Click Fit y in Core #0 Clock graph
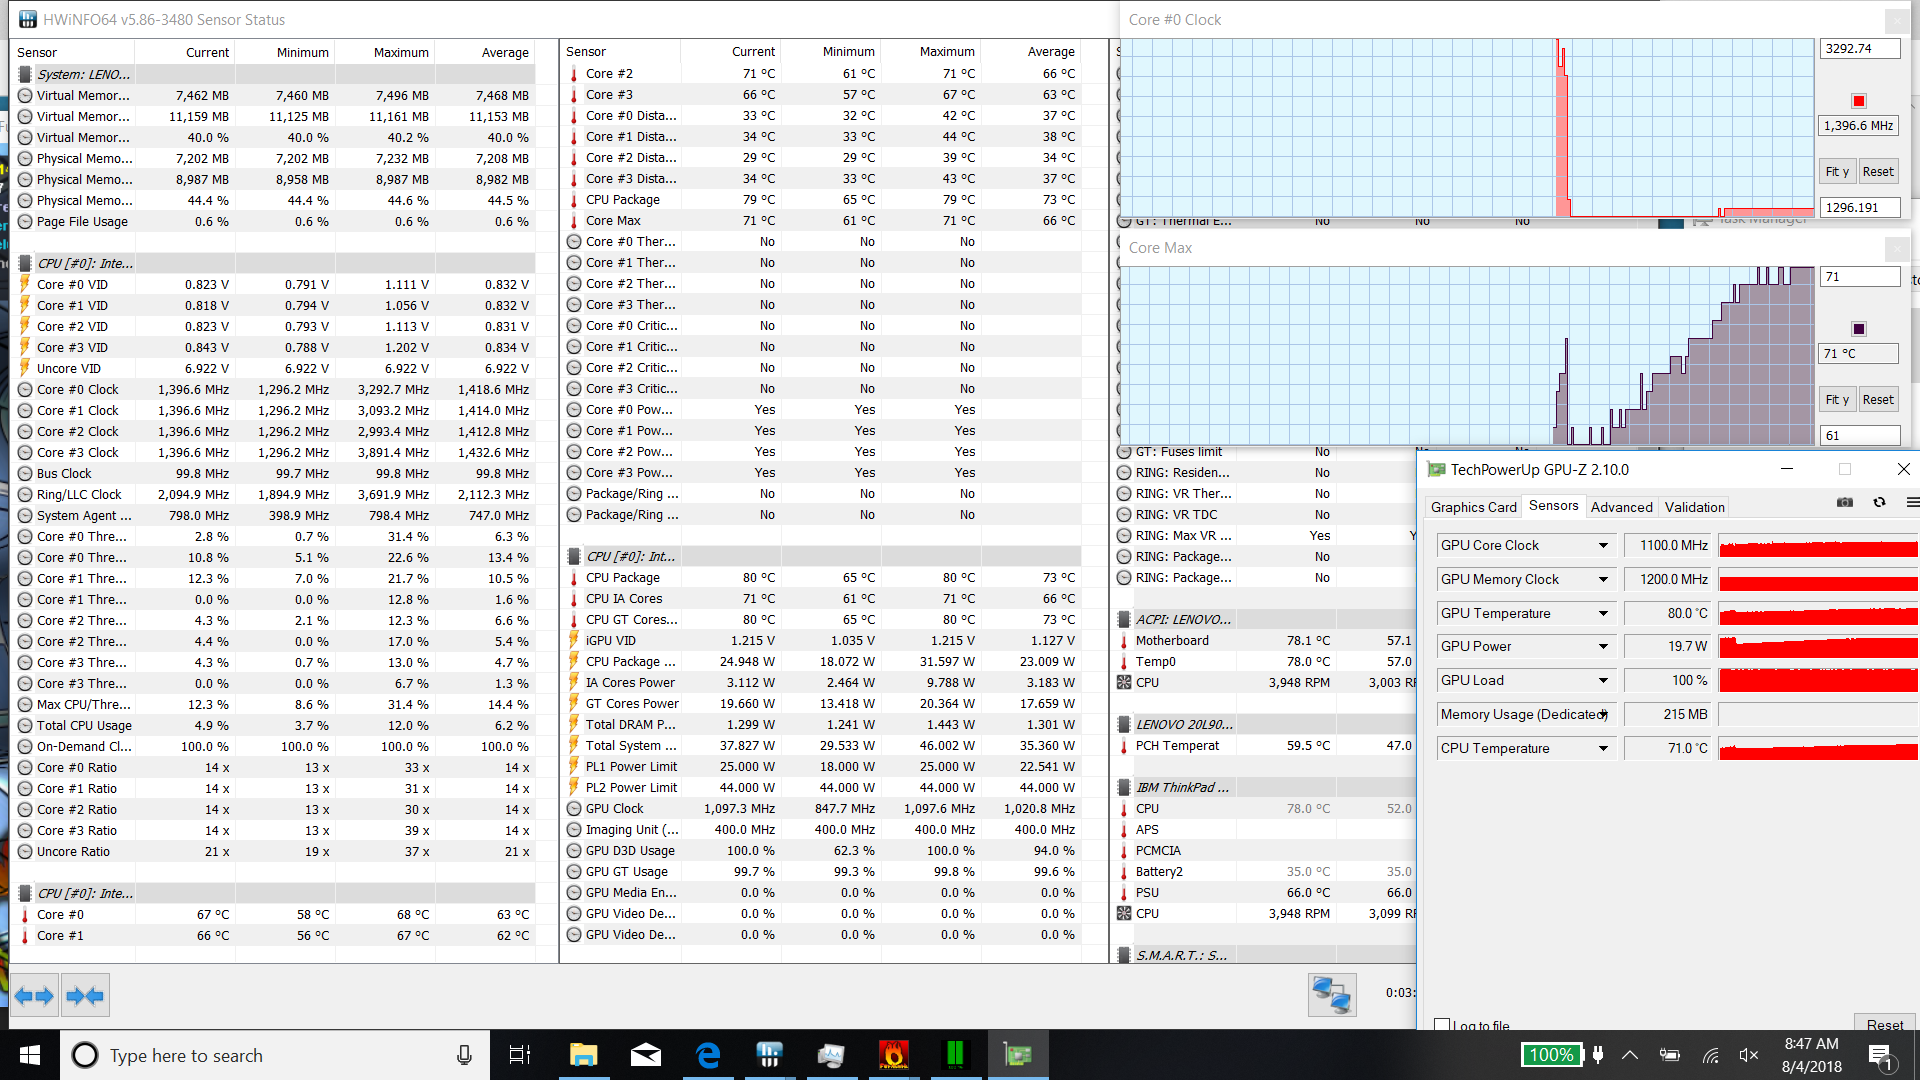This screenshot has height=1080, width=1920. 1837,172
